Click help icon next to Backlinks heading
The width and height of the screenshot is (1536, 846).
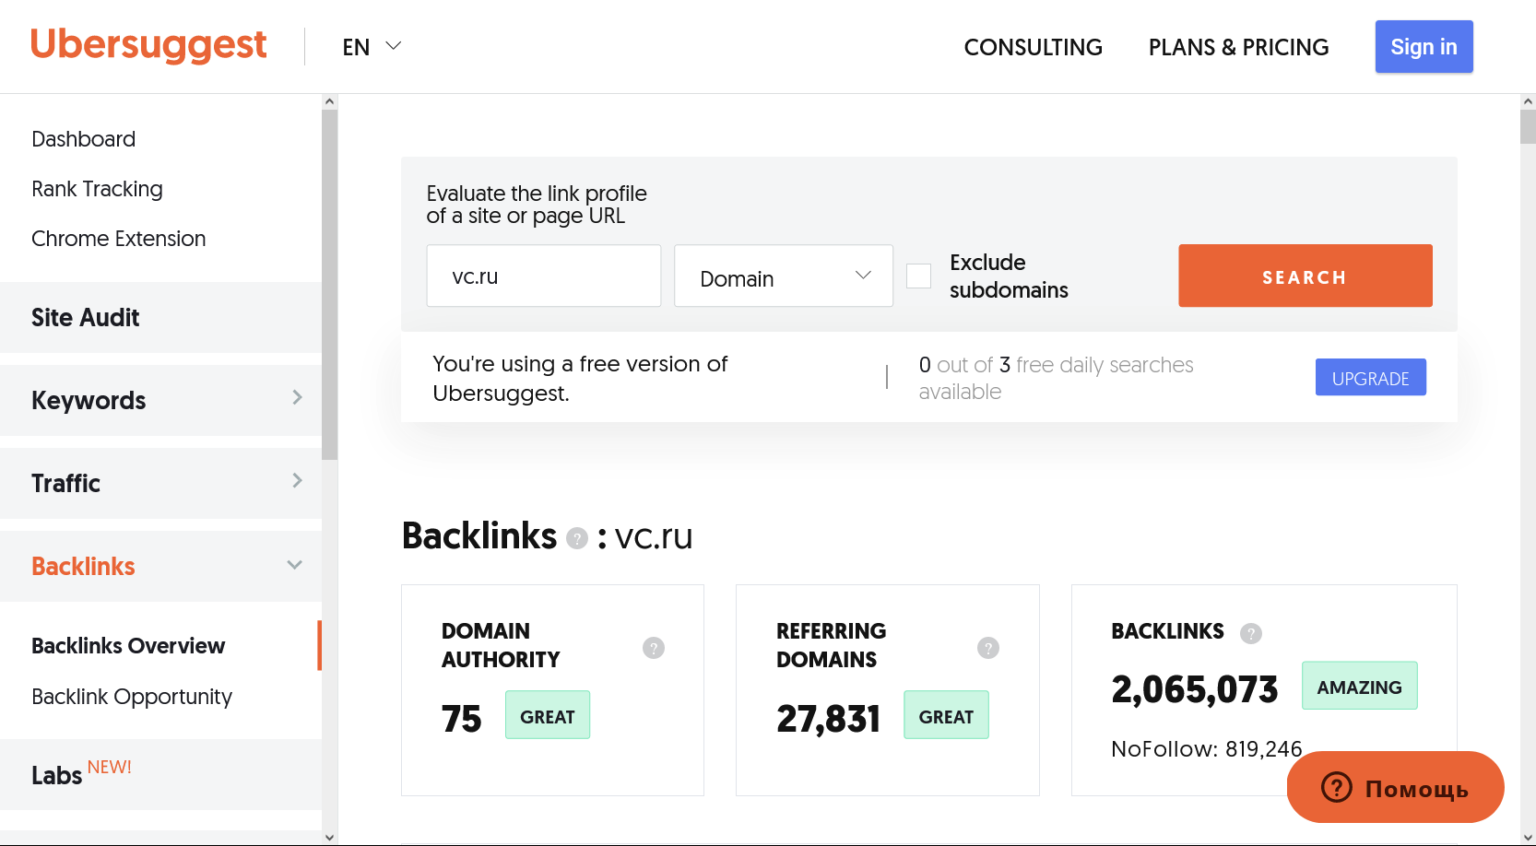(x=577, y=539)
